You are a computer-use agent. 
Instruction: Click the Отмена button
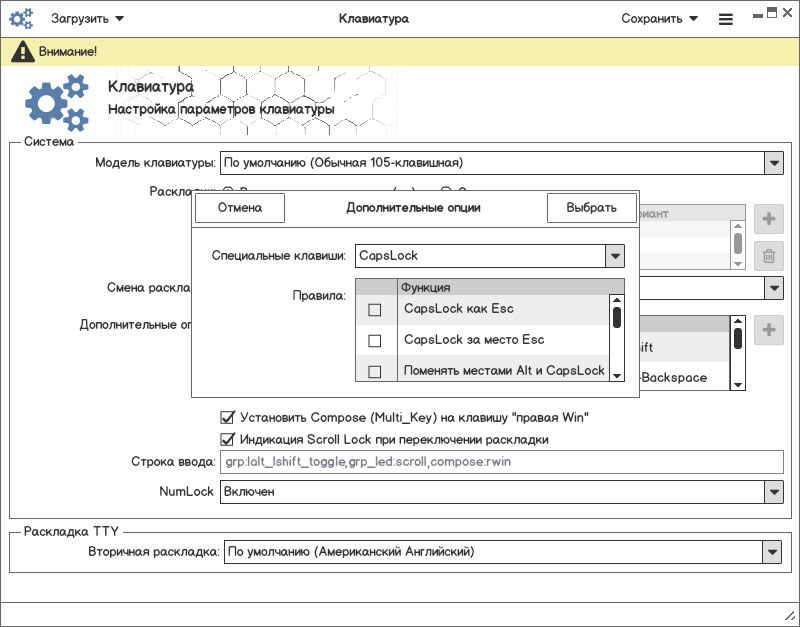240,208
